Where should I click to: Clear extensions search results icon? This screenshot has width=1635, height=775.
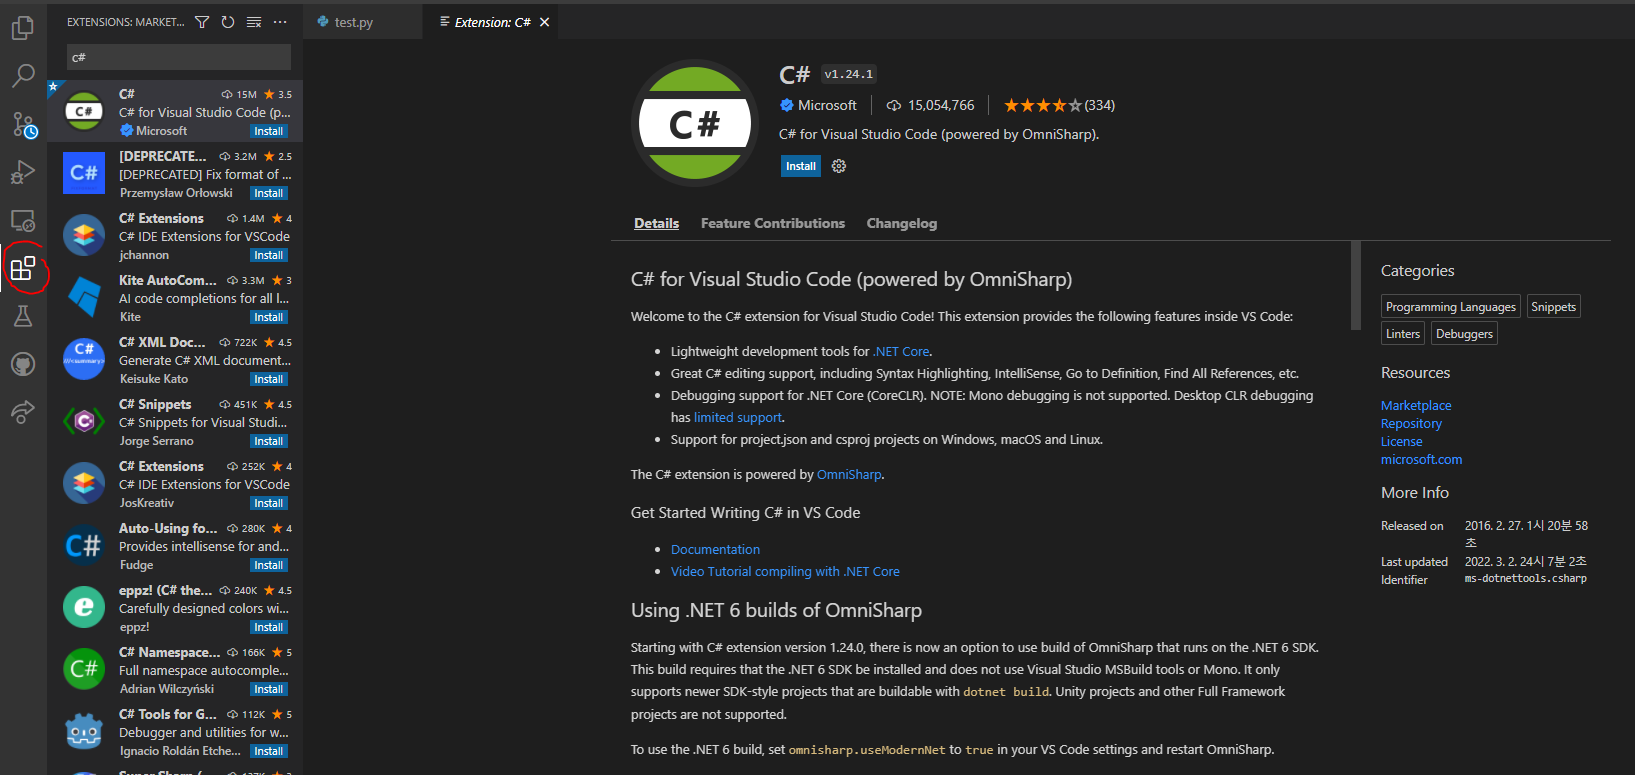coord(254,22)
